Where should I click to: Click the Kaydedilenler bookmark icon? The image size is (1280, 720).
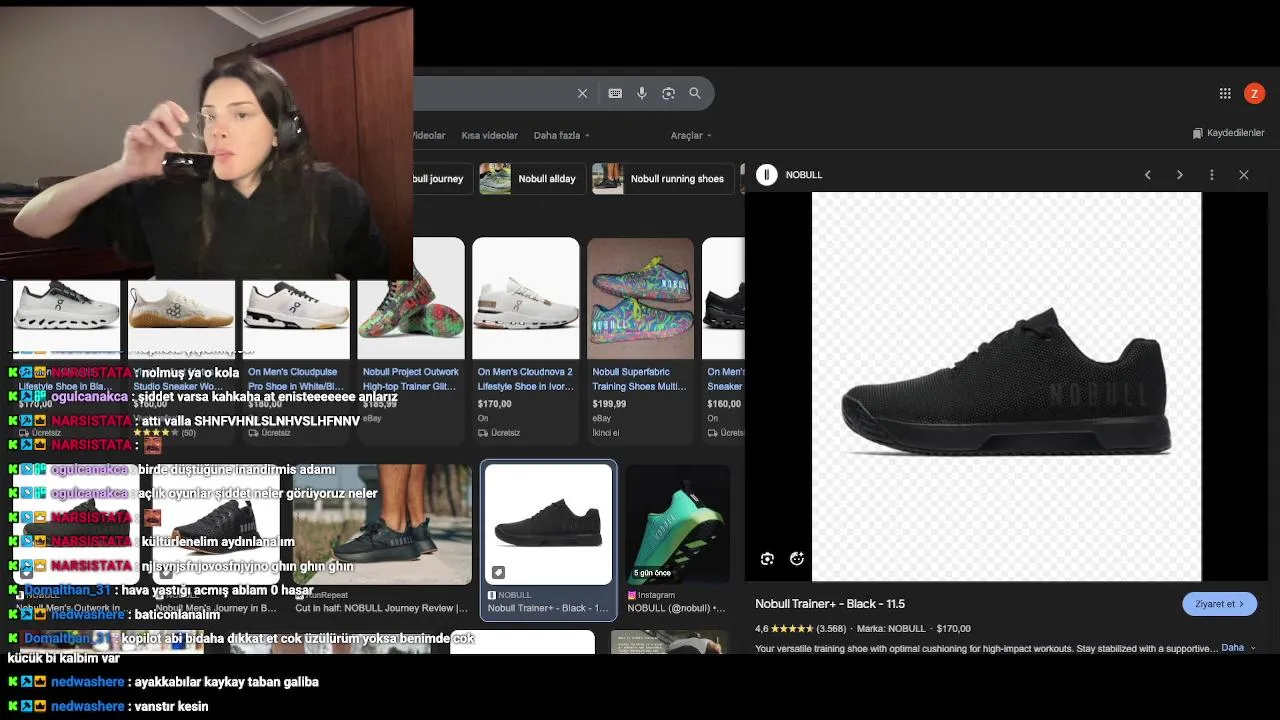point(1197,133)
